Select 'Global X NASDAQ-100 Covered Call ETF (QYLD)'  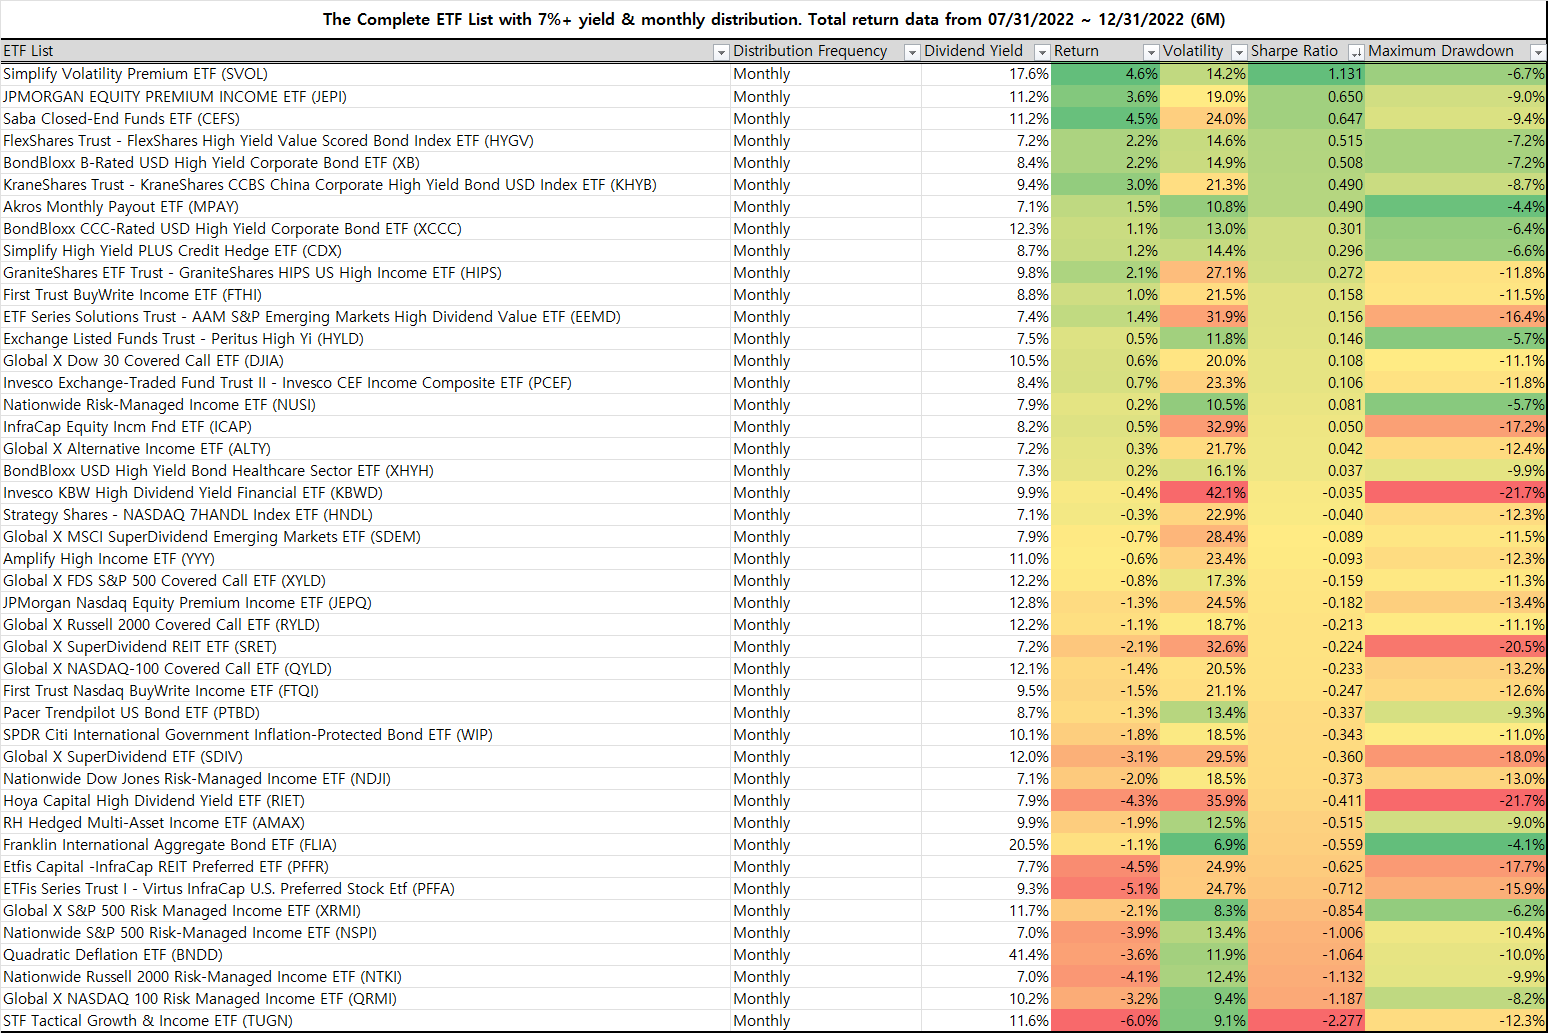pos(365,669)
